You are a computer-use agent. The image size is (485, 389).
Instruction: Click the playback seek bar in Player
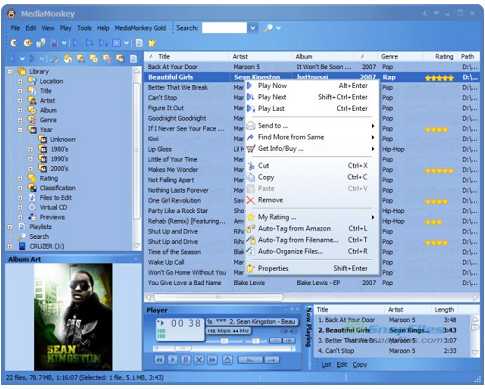point(224,348)
